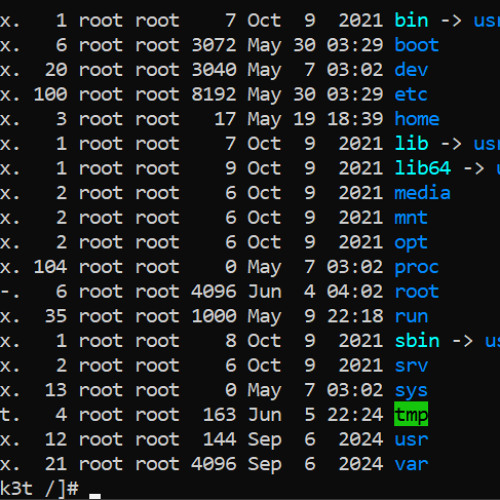Click the bin symlink name
This screenshot has width=500, height=500.
411,20
